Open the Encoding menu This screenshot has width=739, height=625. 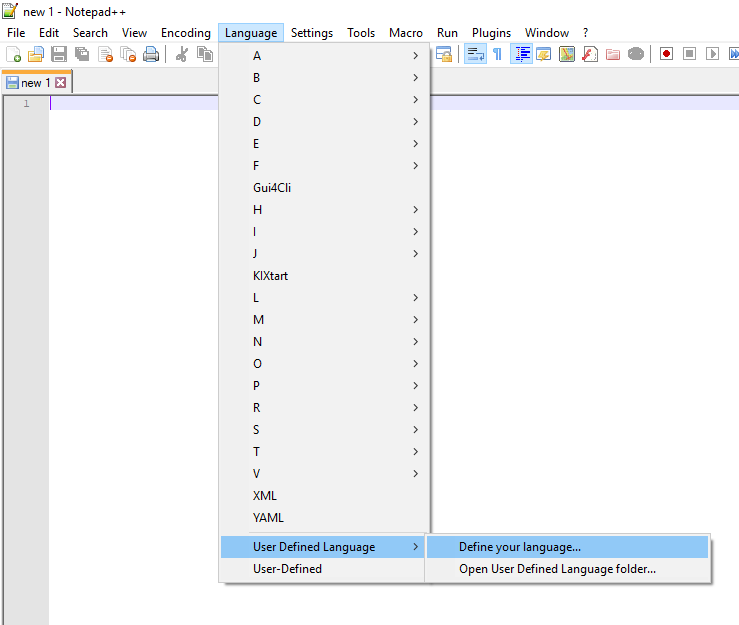186,33
